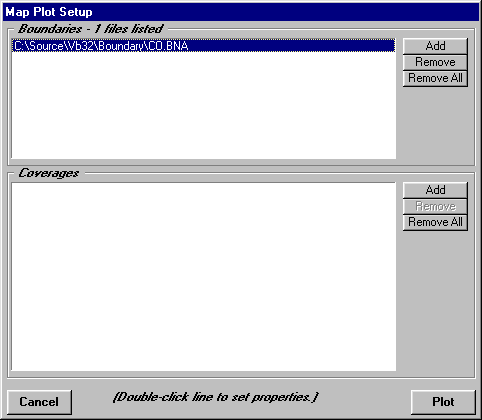Click the greyed-out Remove button under Coverages
The image size is (482, 420).
(x=435, y=206)
